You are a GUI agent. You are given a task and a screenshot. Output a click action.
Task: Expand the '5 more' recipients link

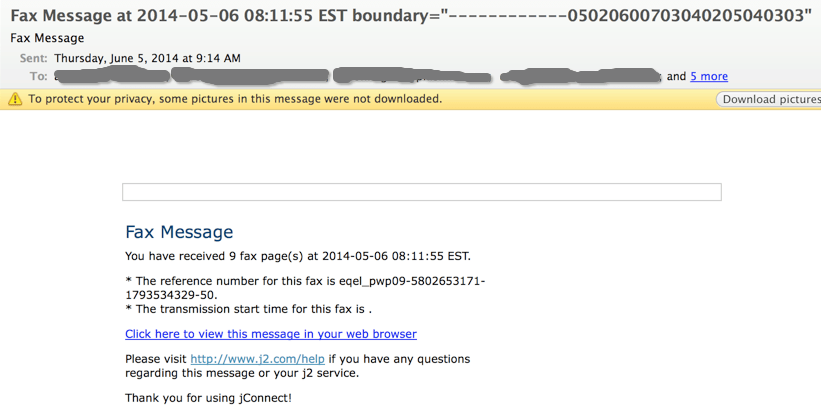709,76
